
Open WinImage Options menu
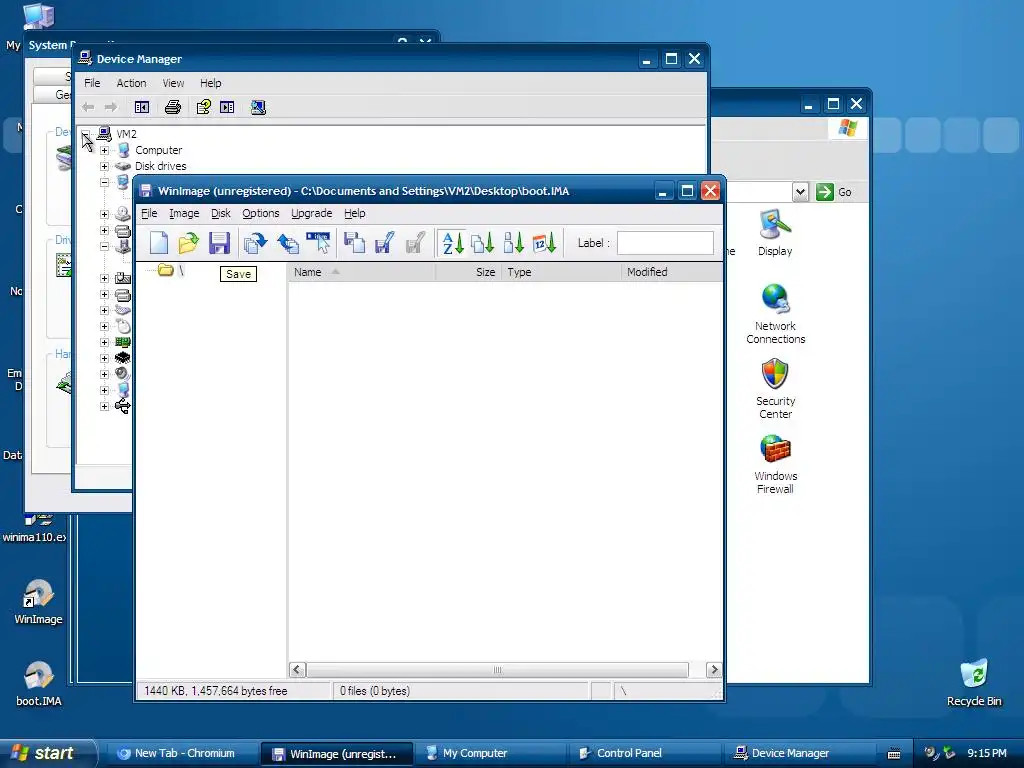(261, 213)
